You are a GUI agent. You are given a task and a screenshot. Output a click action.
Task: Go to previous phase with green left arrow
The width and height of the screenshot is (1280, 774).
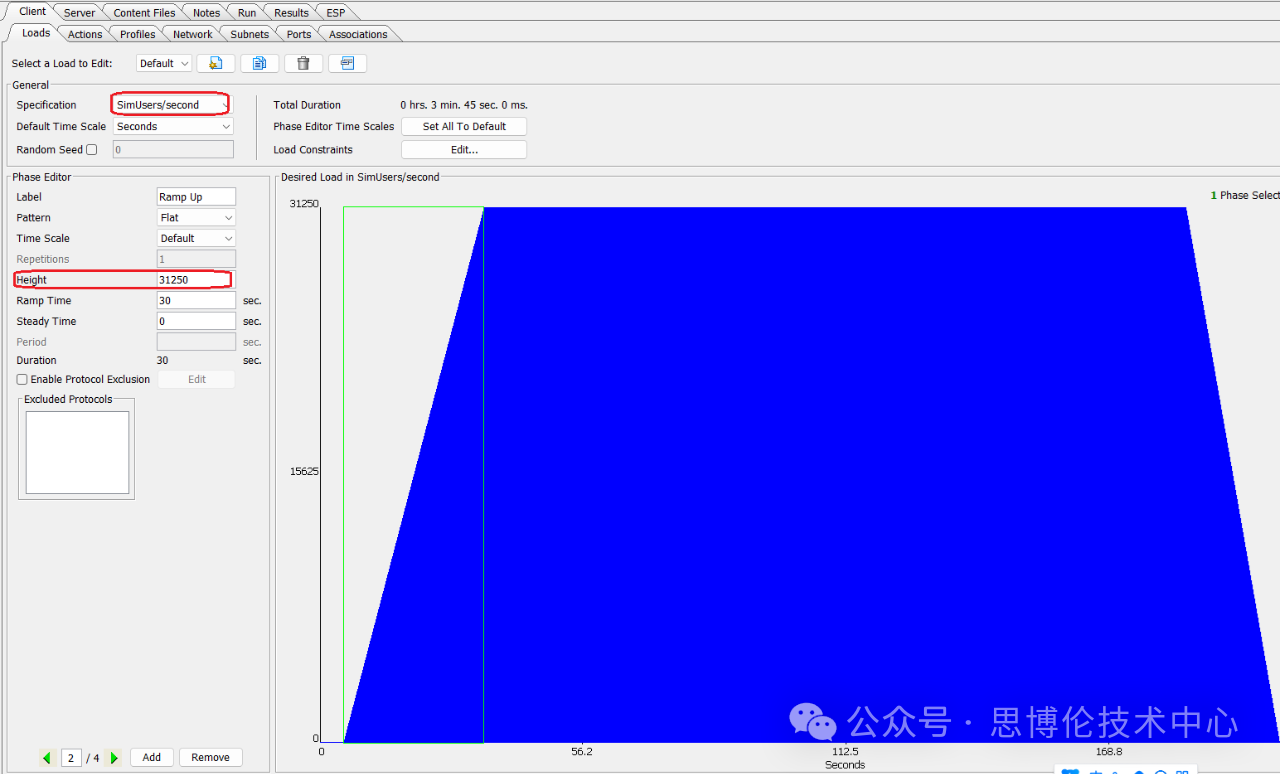click(x=46, y=758)
